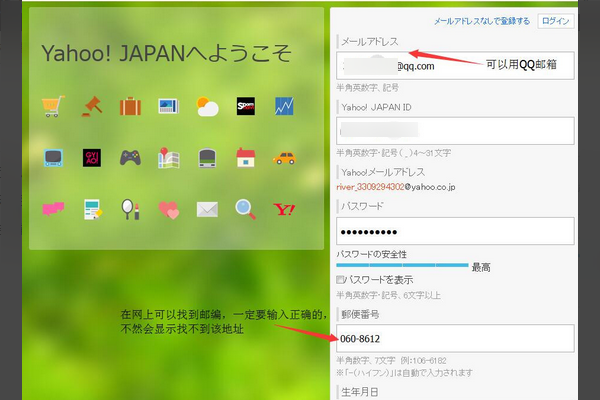Open the yellow car icon

(284, 157)
